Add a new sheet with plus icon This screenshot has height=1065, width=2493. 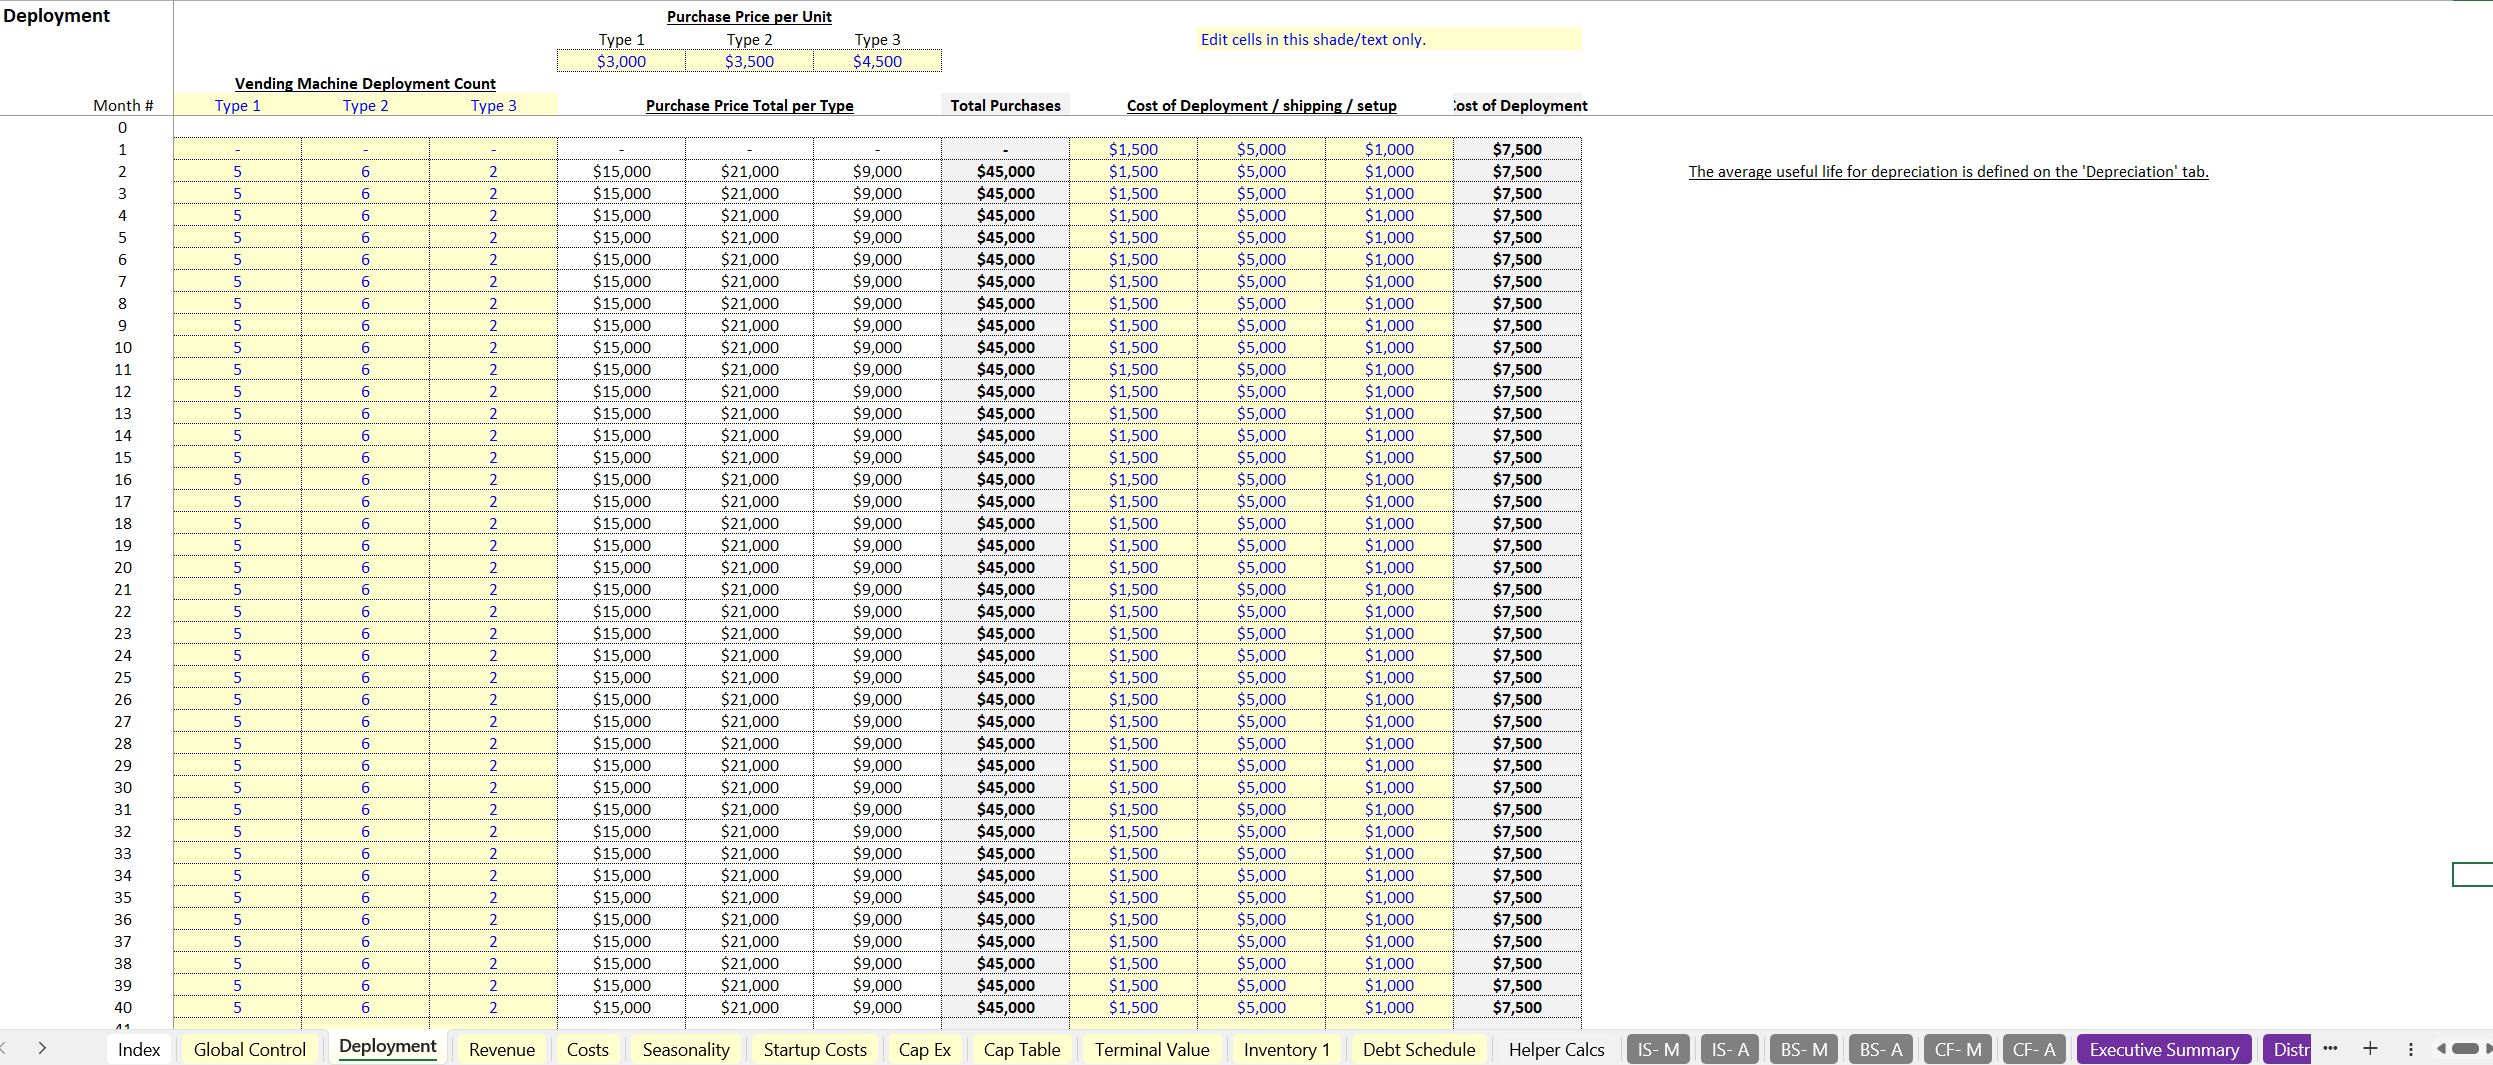click(2370, 1048)
